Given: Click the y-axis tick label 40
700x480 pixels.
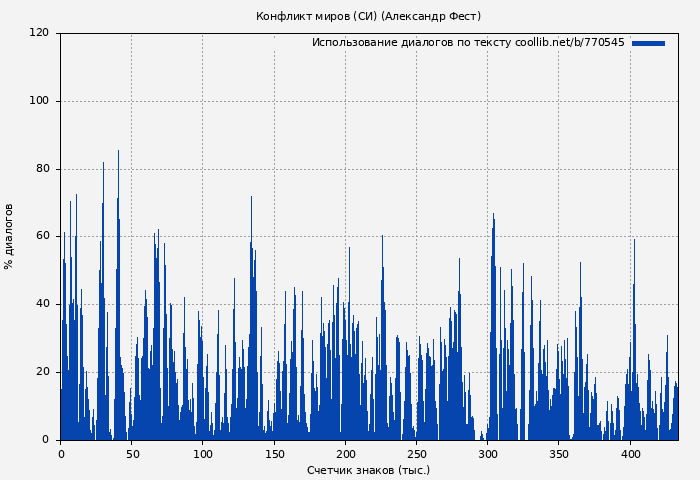Looking at the screenshot, I should [x=42, y=304].
